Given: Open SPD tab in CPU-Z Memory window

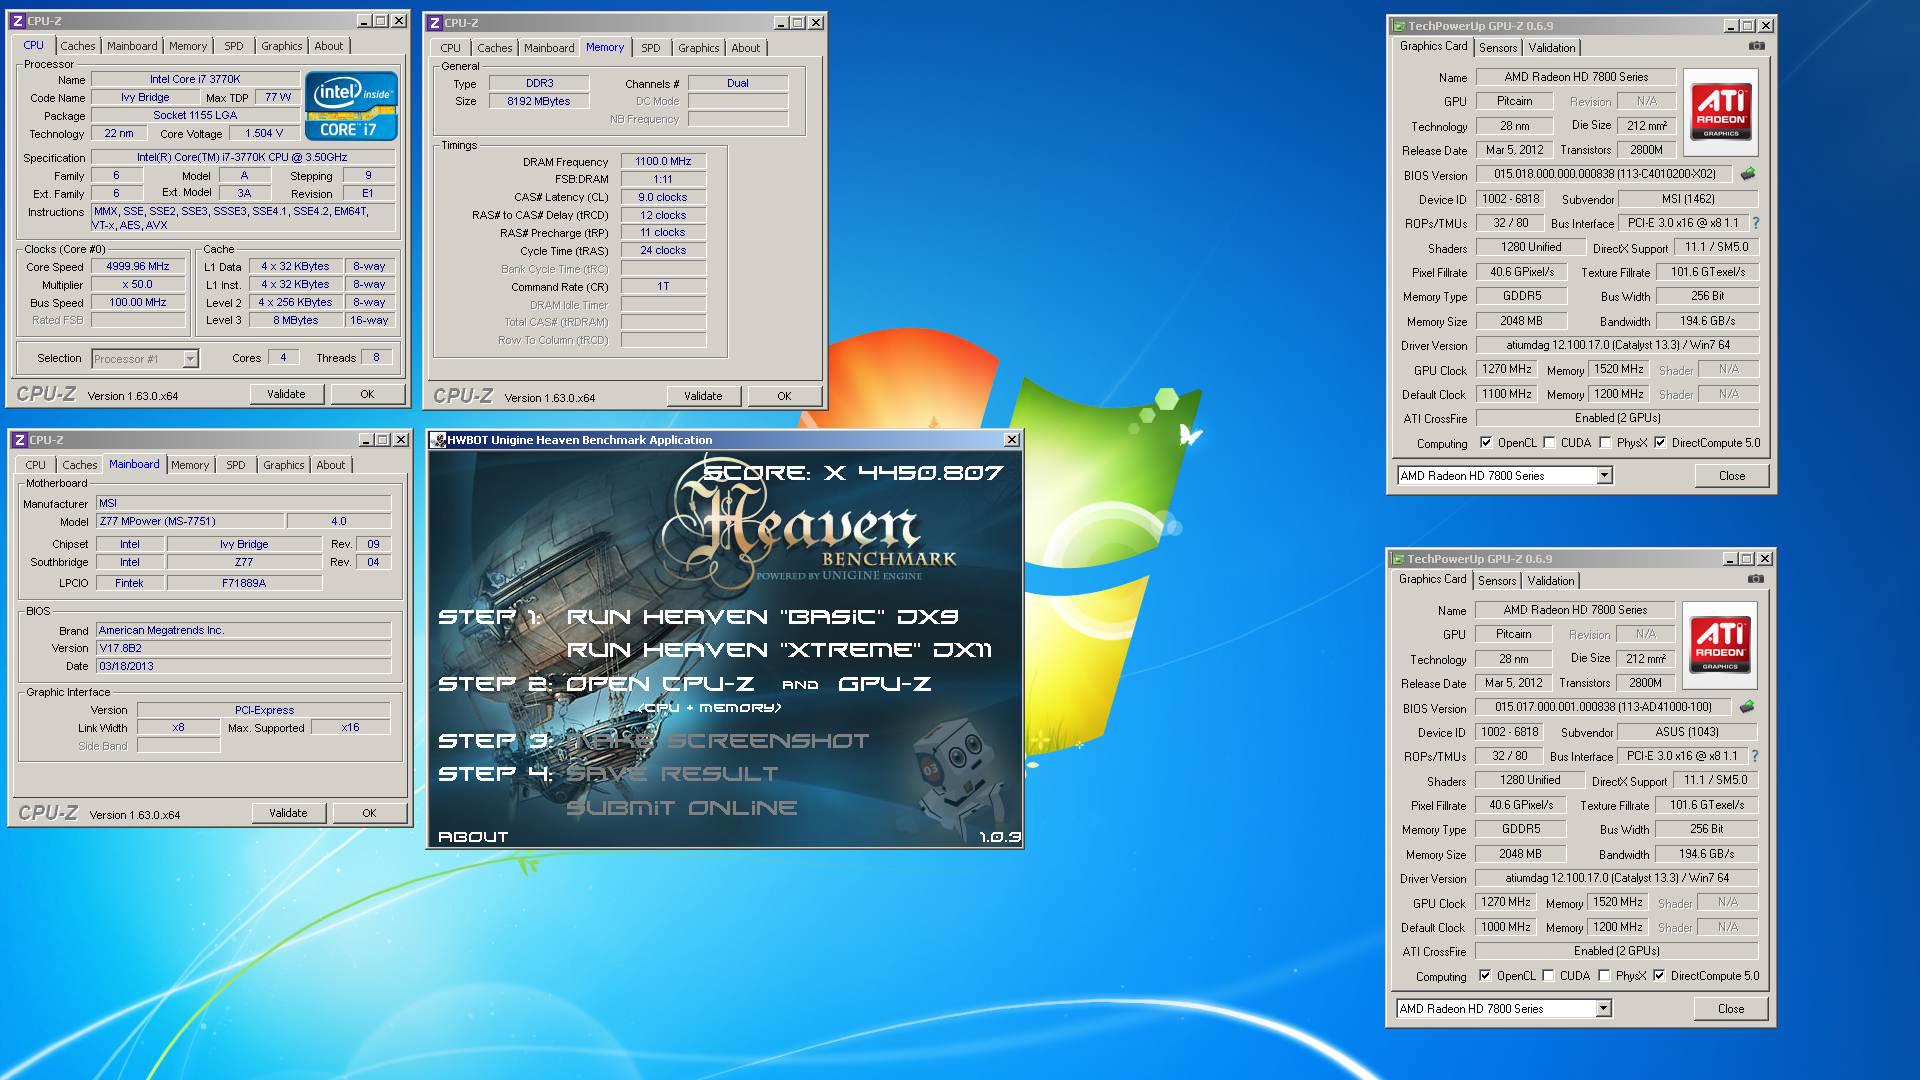Looking at the screenshot, I should pyautogui.click(x=651, y=48).
